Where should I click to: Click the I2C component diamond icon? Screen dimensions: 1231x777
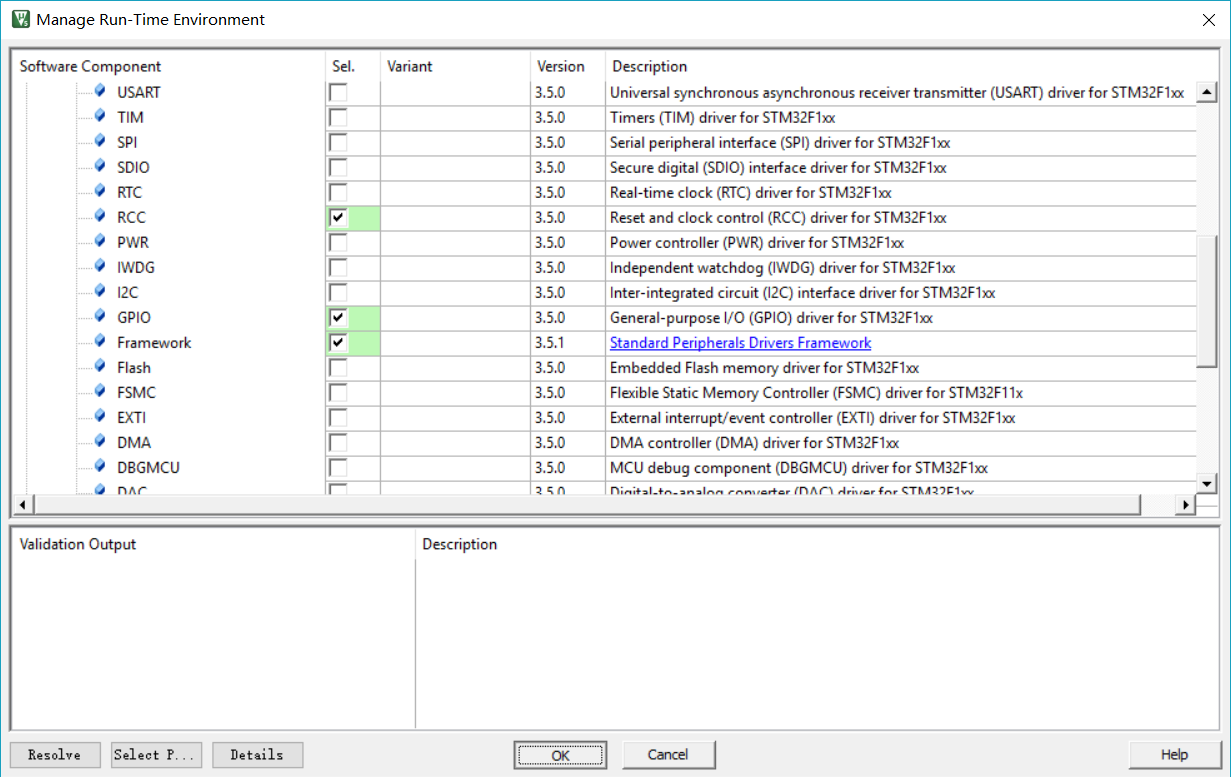point(100,291)
